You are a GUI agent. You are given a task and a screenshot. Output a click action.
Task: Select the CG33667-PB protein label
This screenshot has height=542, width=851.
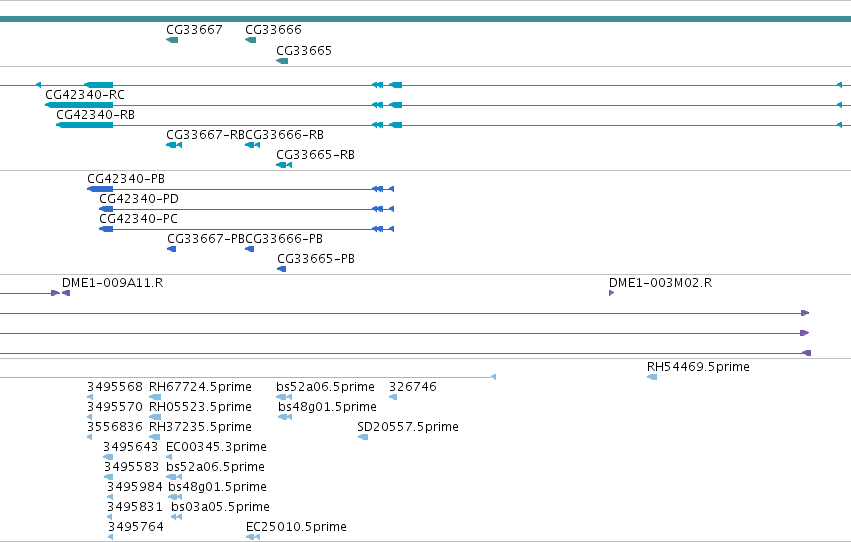point(206,239)
